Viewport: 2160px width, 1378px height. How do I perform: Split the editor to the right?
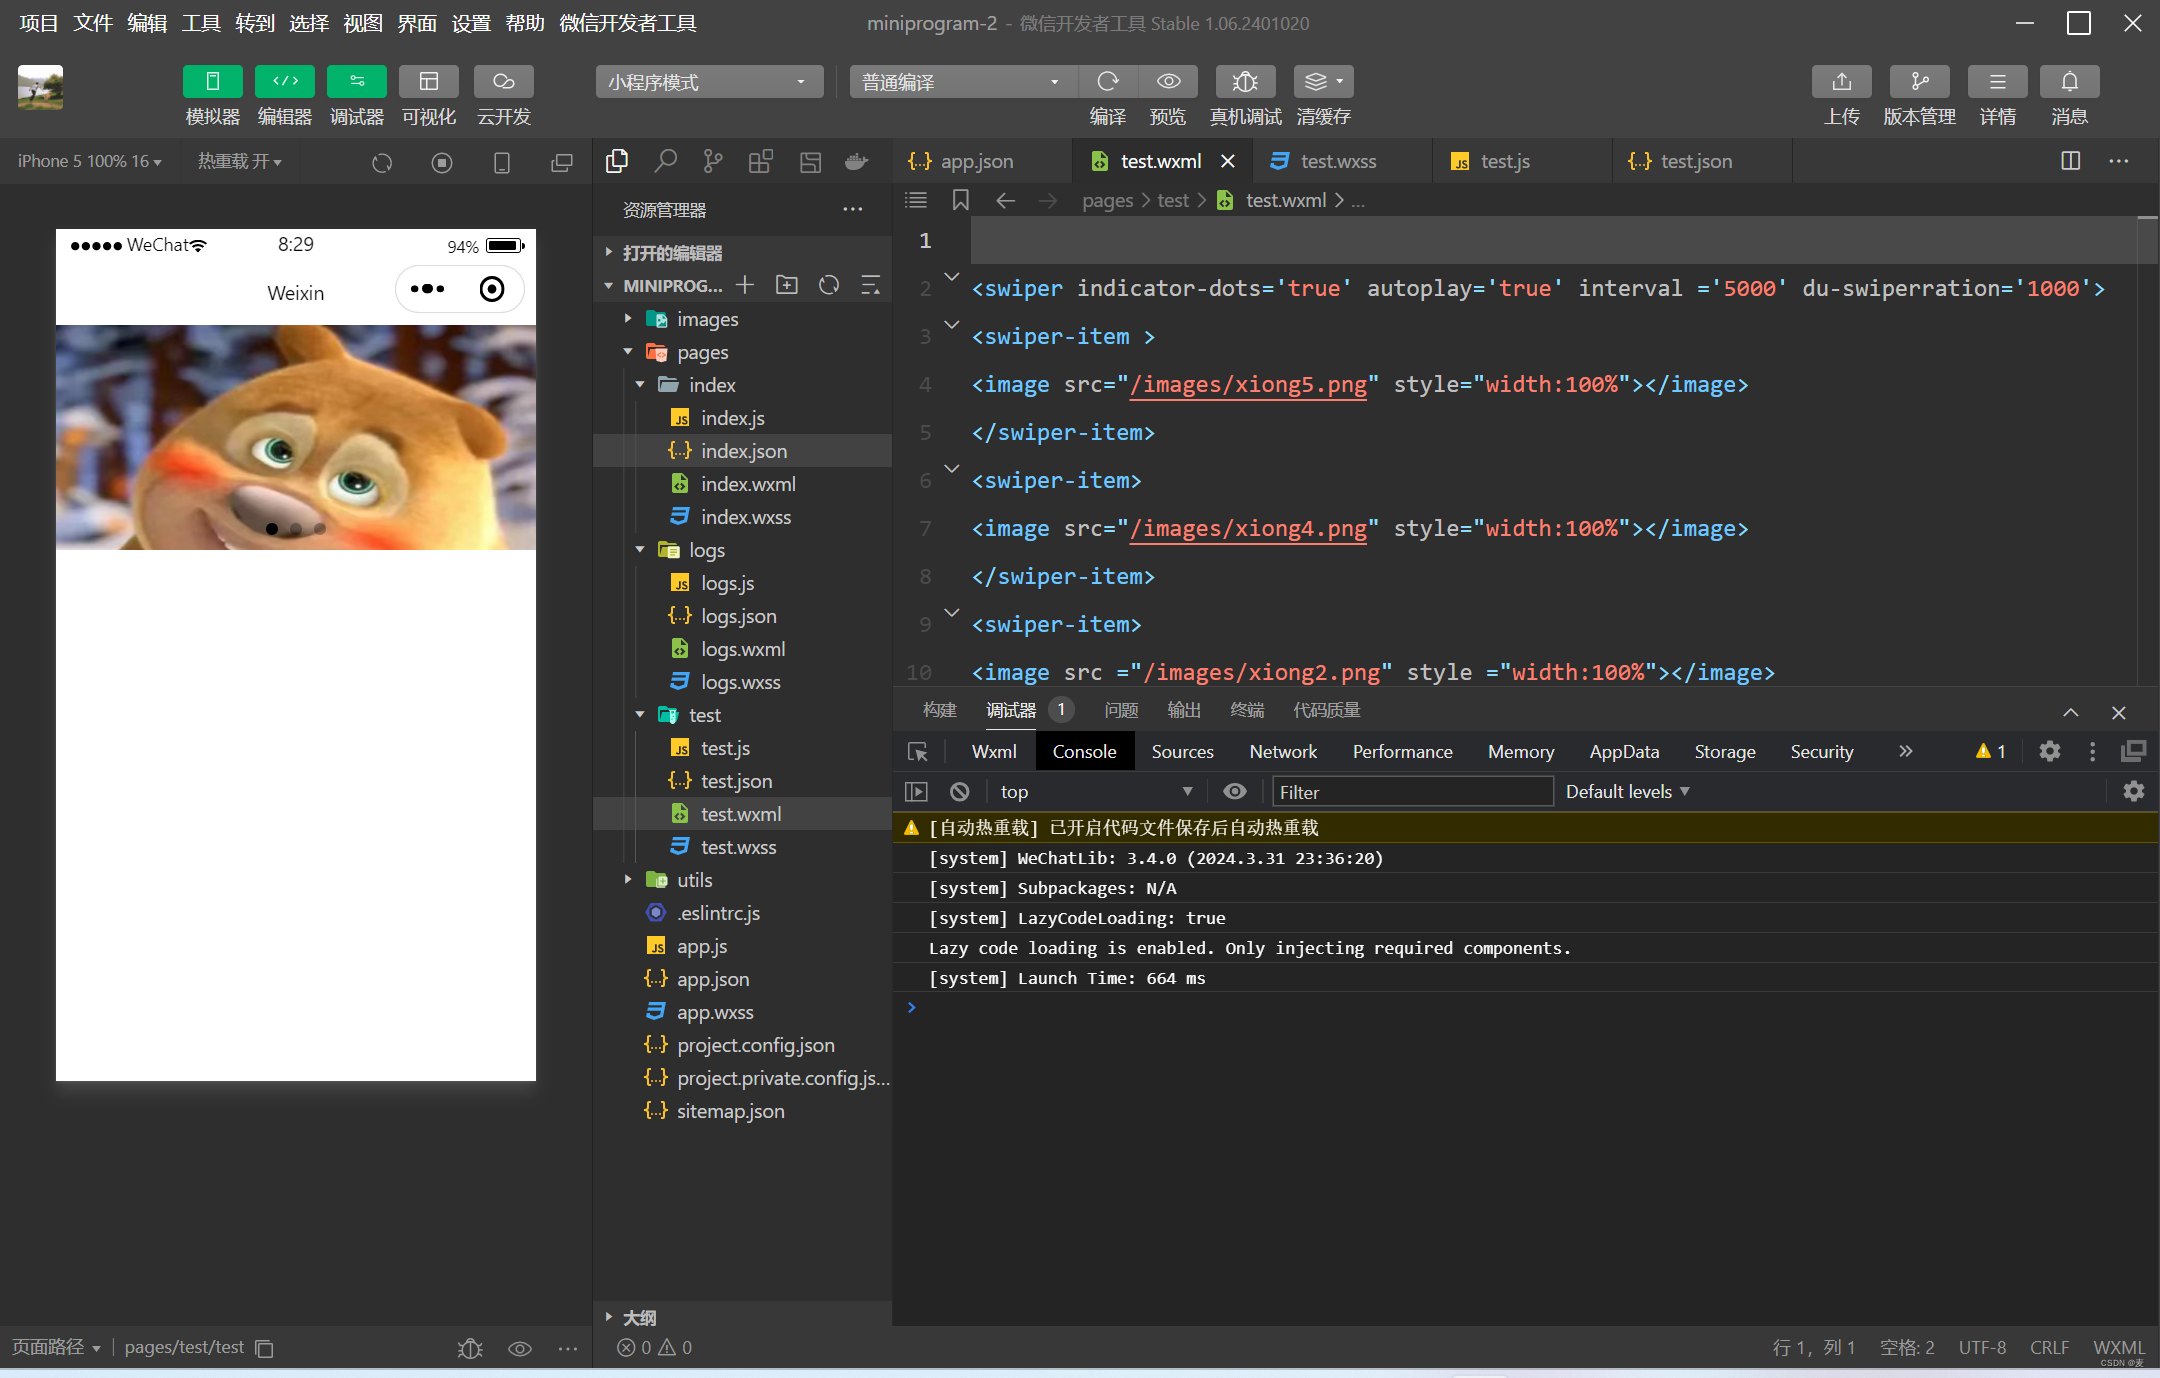[2071, 161]
